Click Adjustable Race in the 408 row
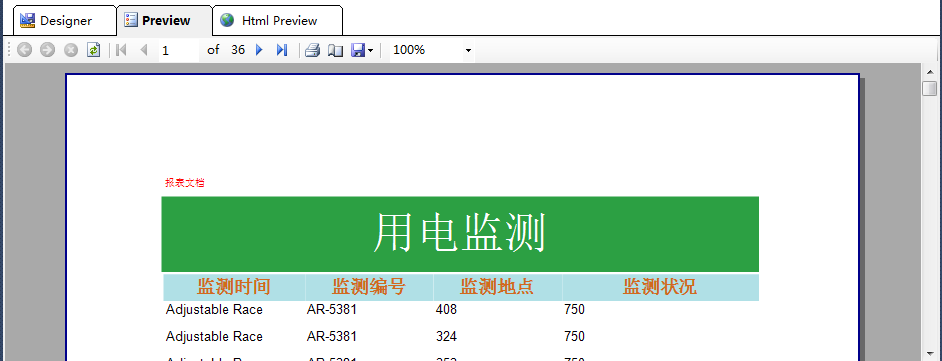Viewport: 942px width, 361px height. (x=214, y=310)
